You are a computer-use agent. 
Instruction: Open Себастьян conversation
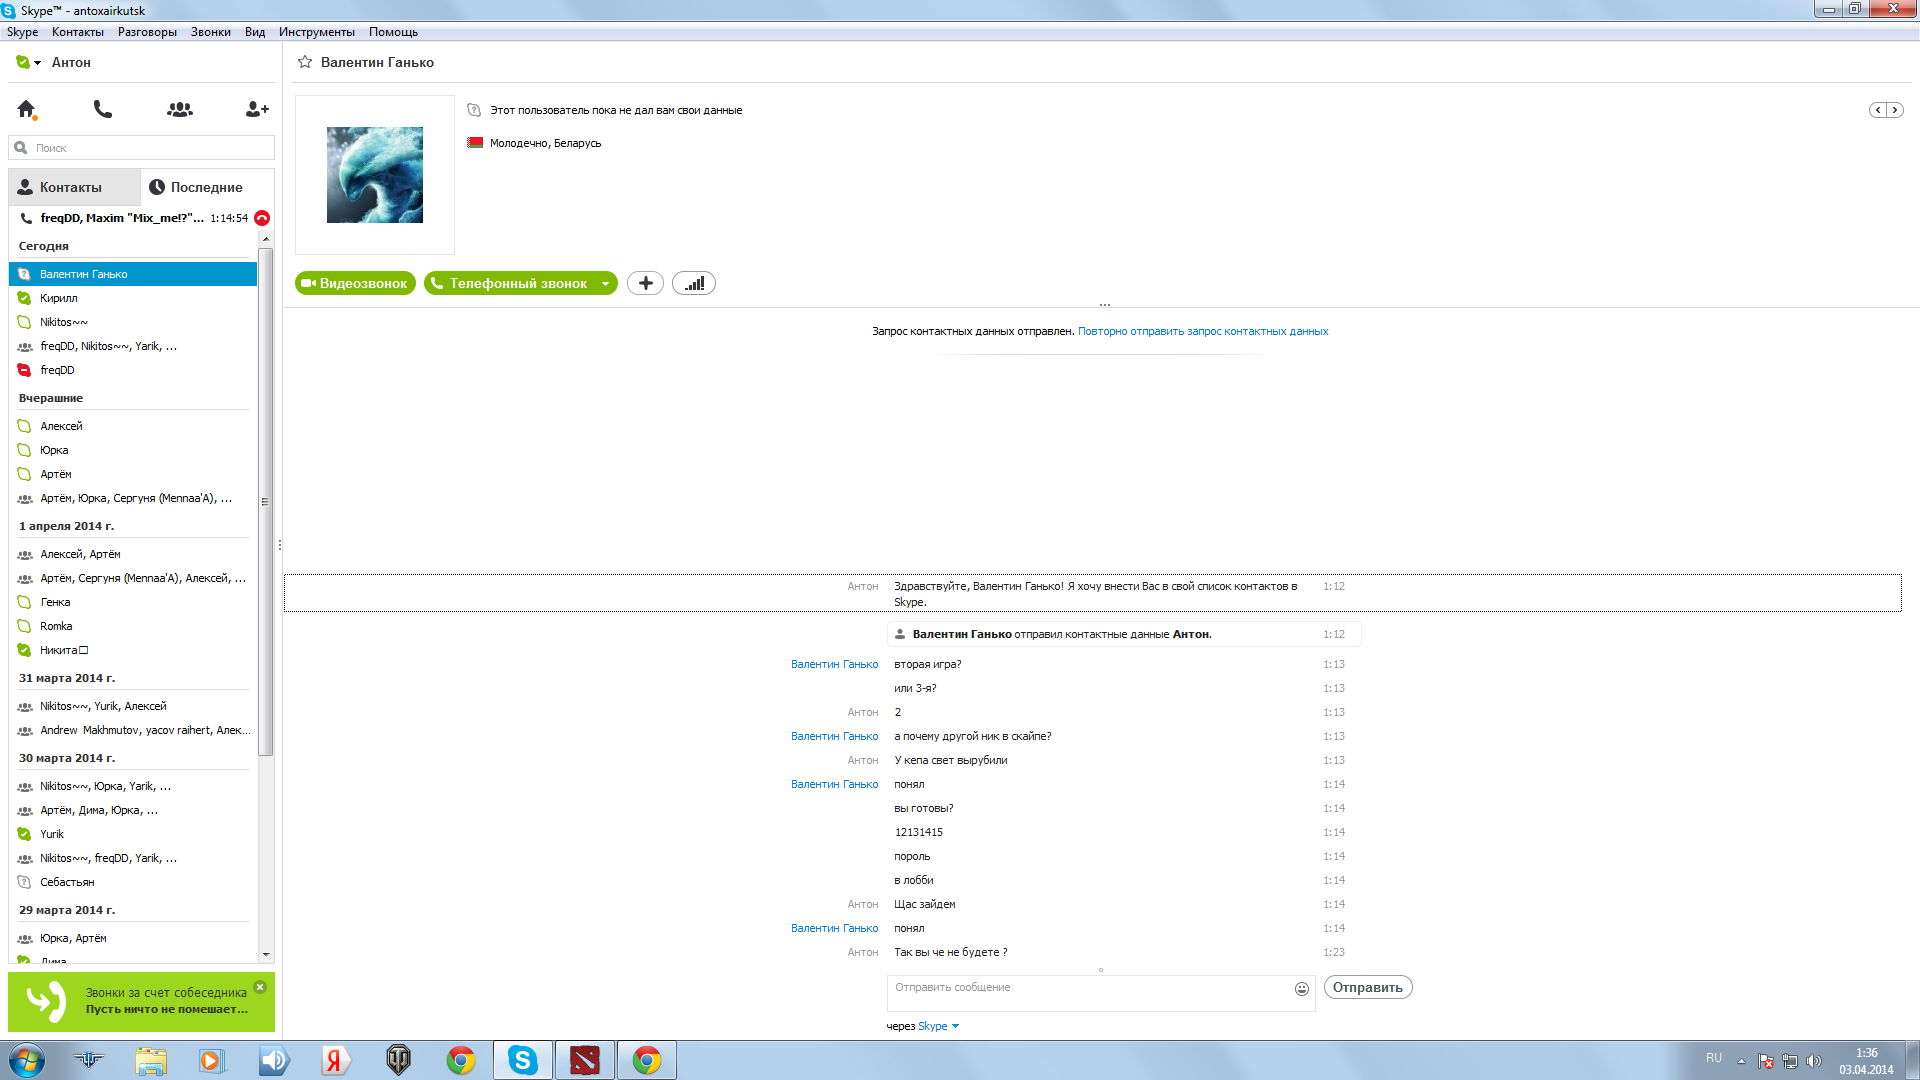click(133, 882)
